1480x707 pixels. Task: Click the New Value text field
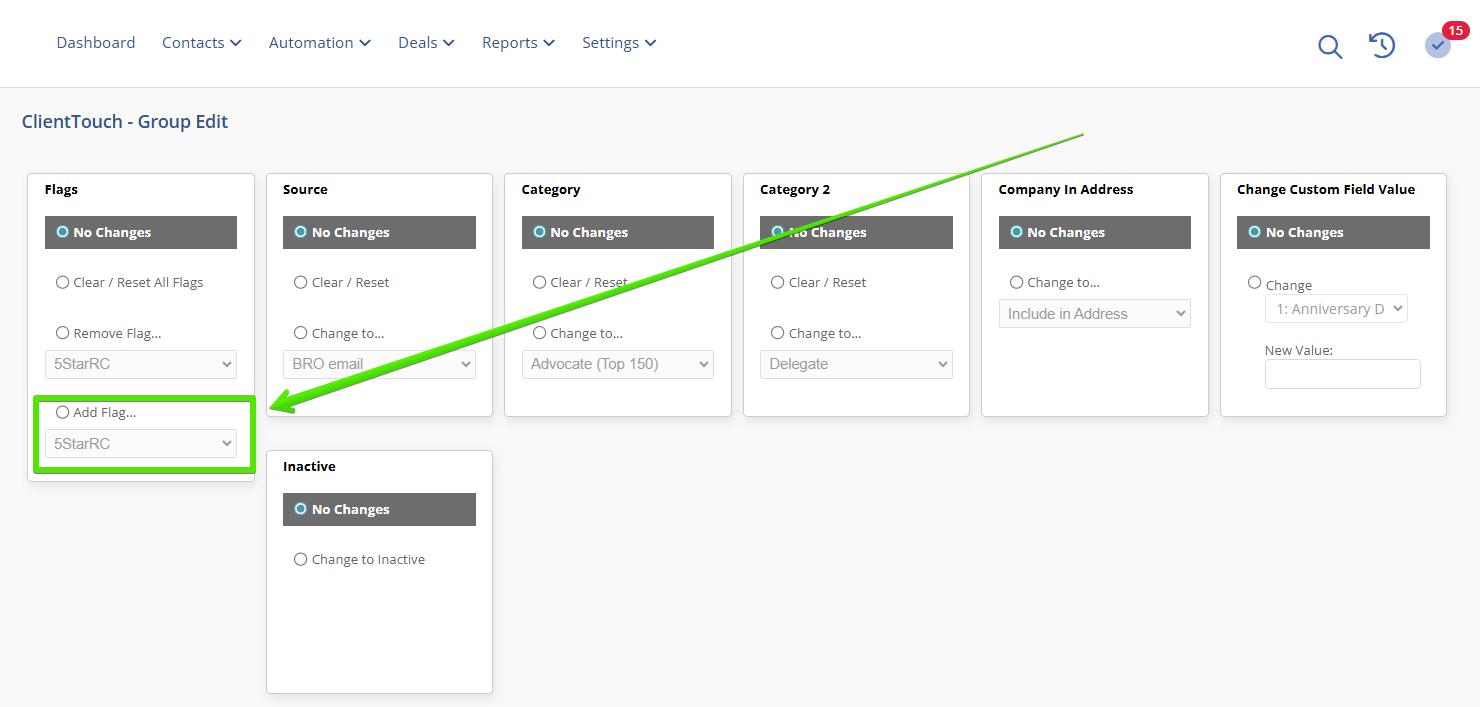[x=1342, y=374]
